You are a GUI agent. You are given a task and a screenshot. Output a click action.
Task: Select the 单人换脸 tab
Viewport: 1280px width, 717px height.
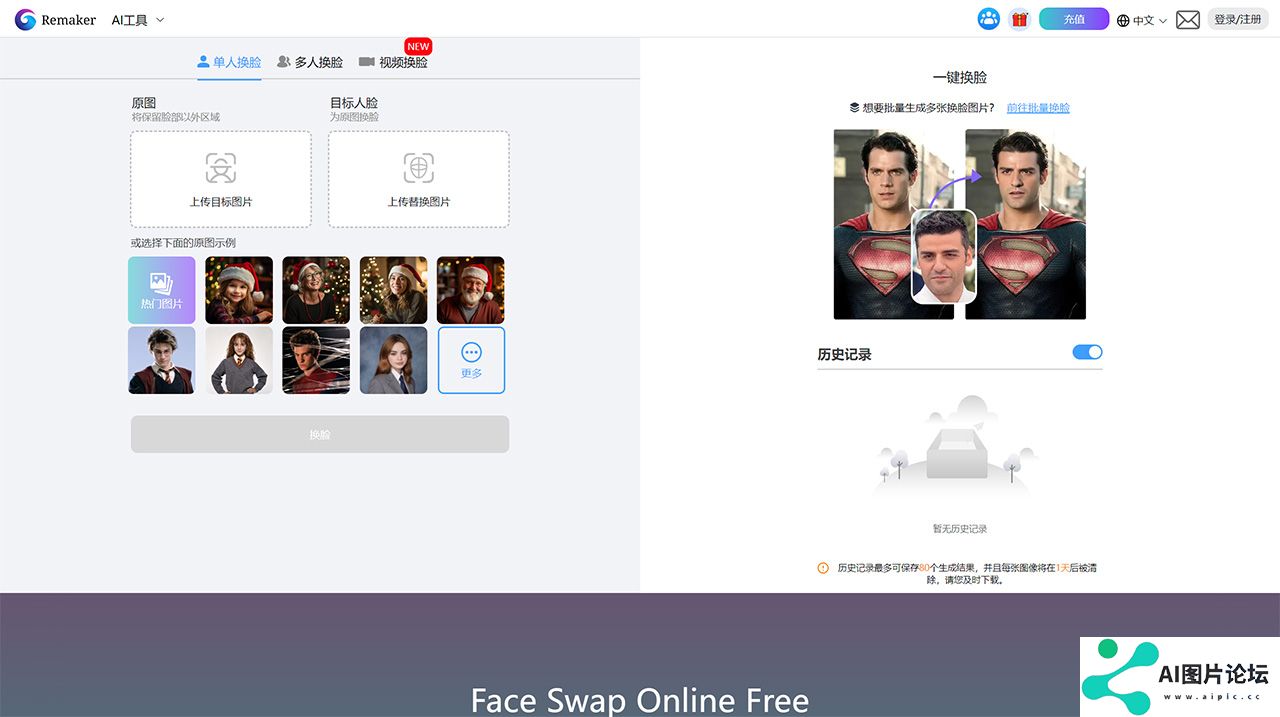point(229,62)
